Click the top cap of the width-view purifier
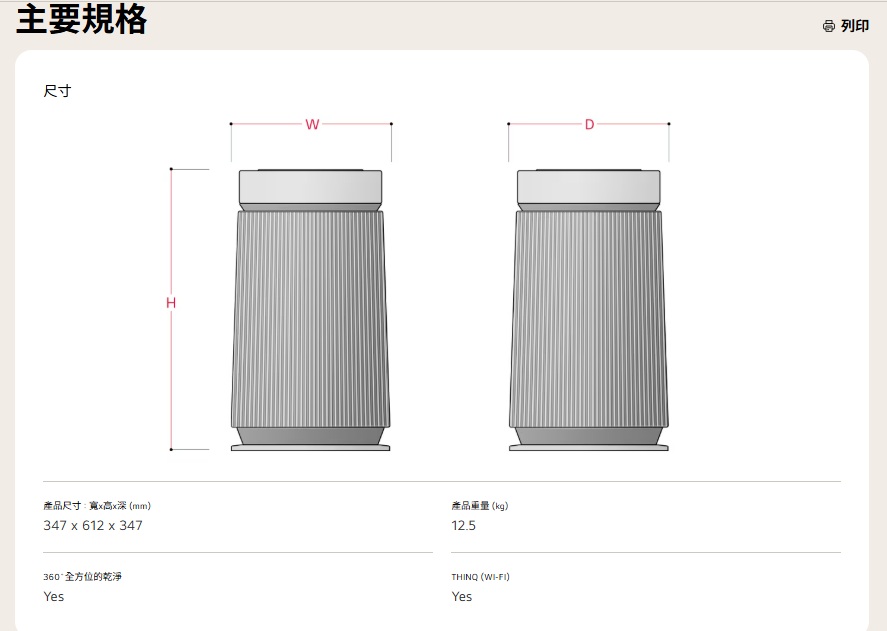Viewport: 887px width, 631px height. click(x=310, y=187)
